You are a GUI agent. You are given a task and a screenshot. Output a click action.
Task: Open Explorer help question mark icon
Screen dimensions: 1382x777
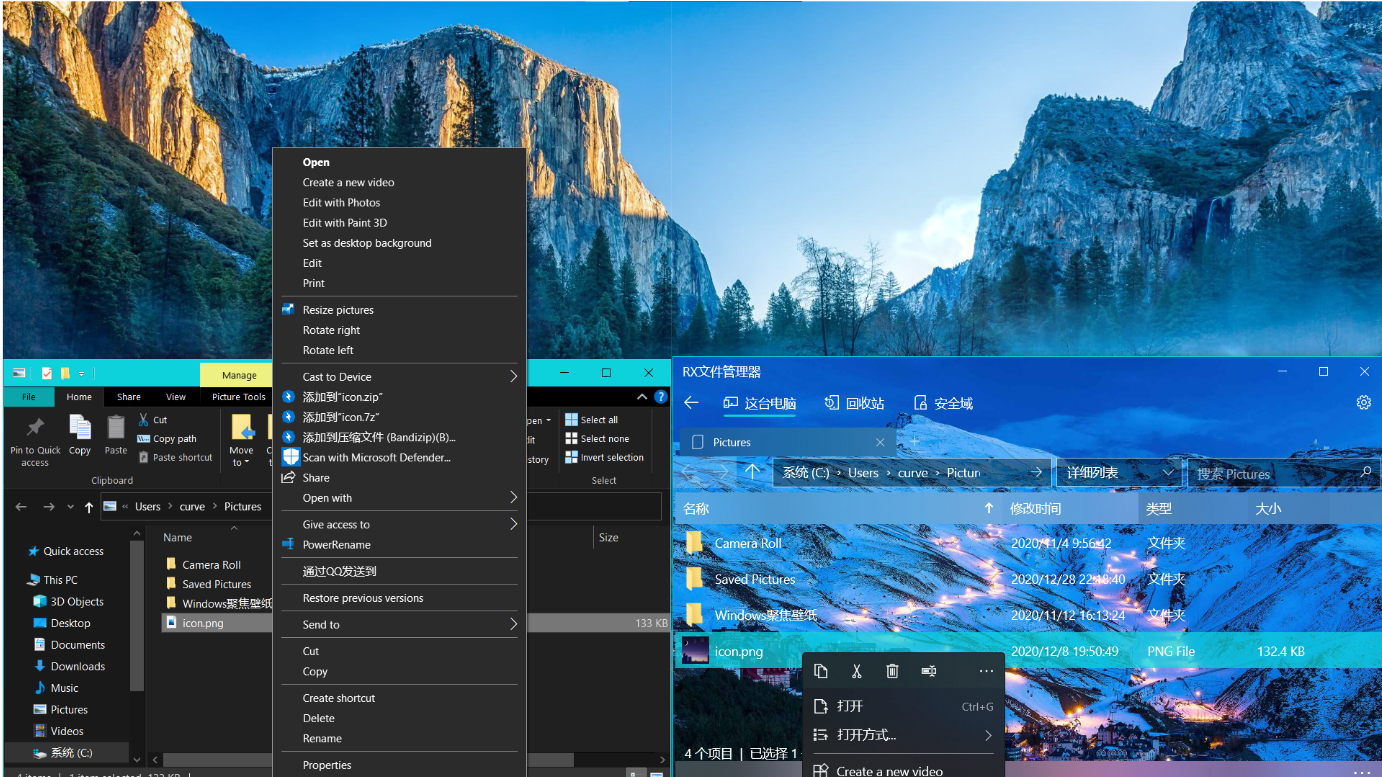click(660, 397)
